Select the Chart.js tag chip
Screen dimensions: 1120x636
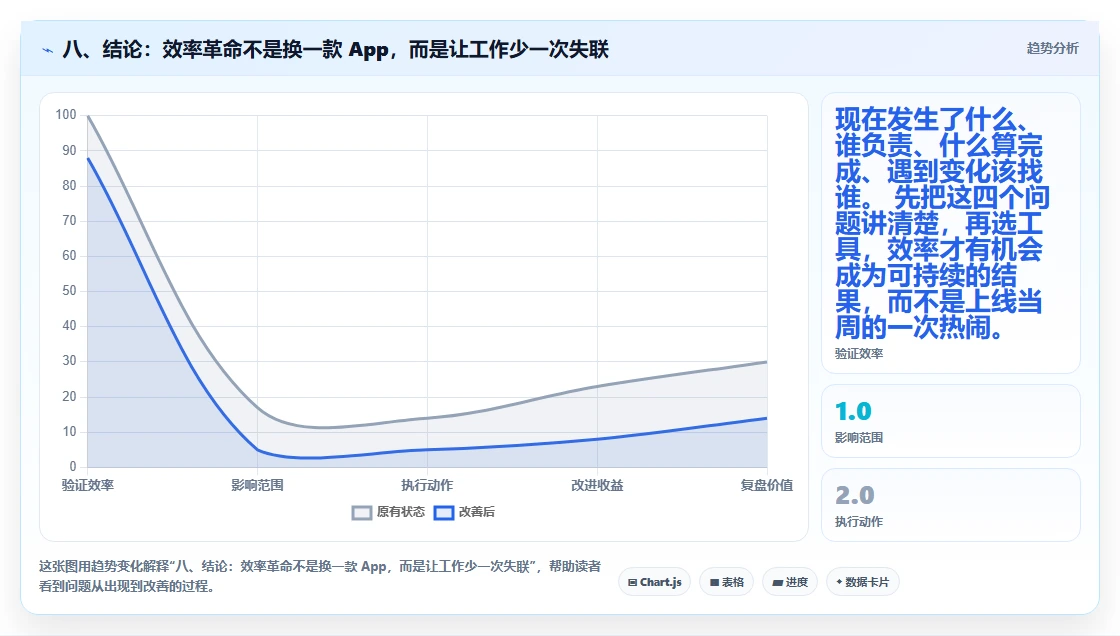(654, 582)
